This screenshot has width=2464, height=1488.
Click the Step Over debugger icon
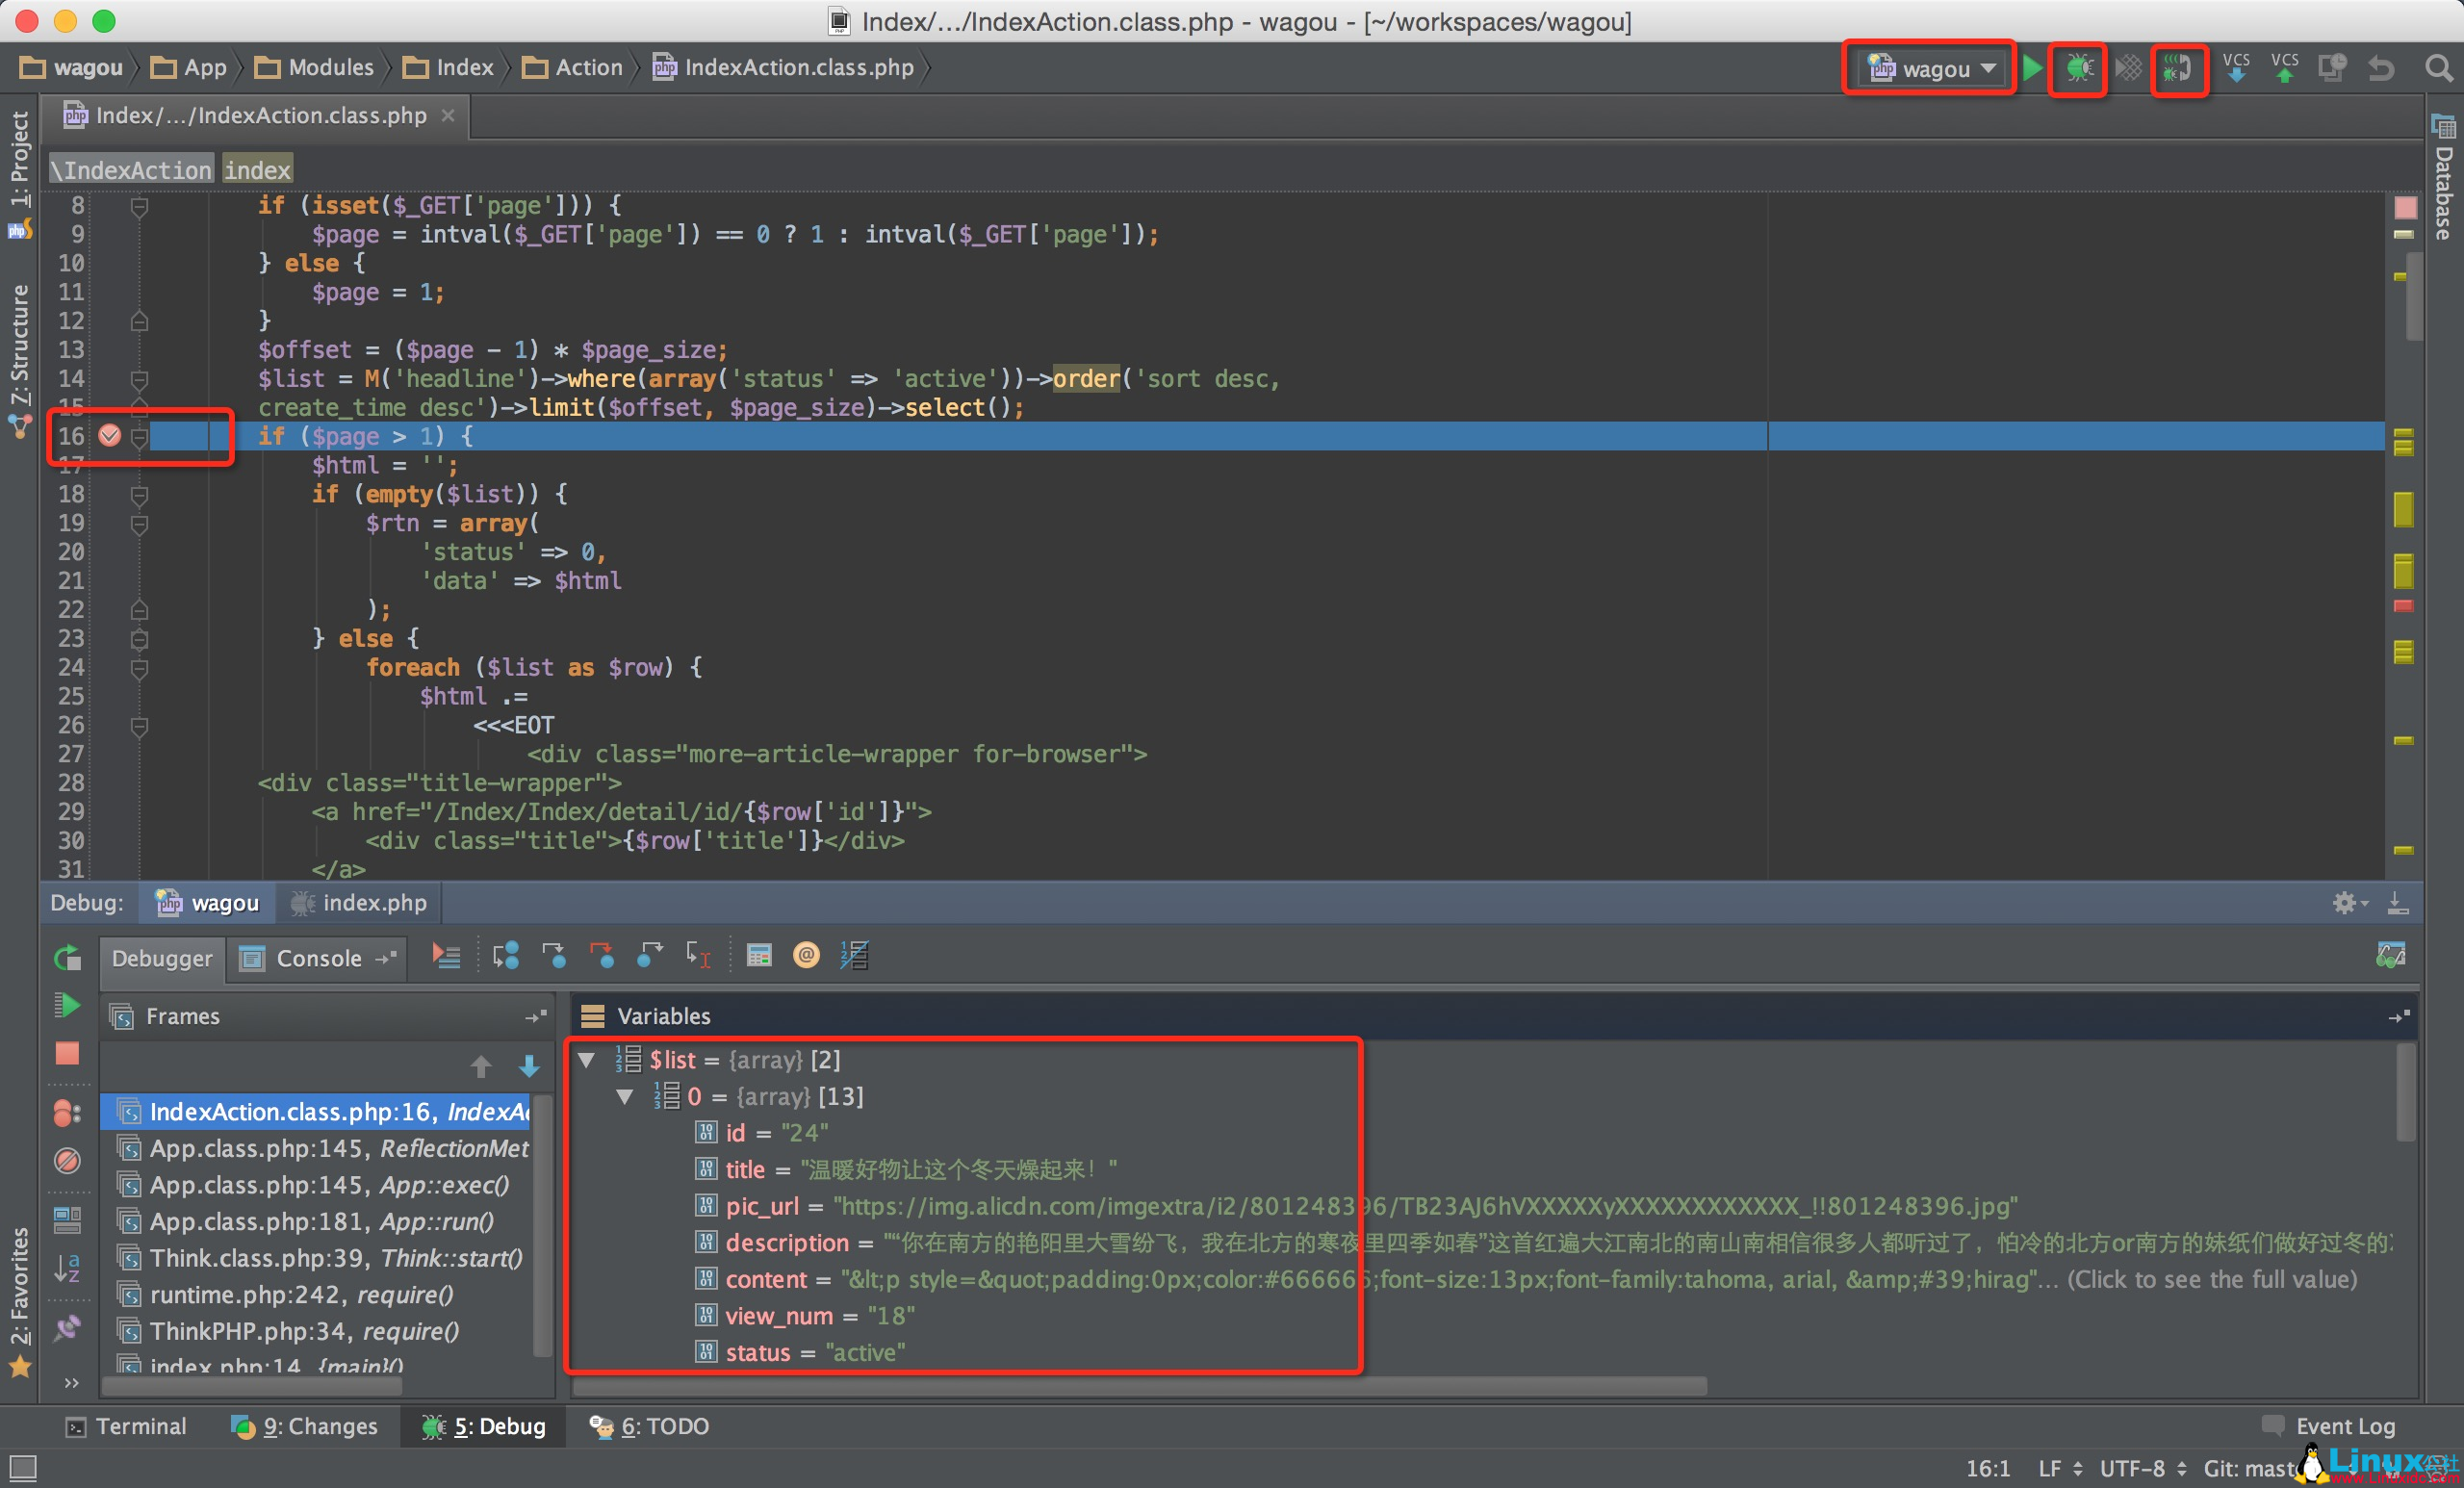coord(506,956)
